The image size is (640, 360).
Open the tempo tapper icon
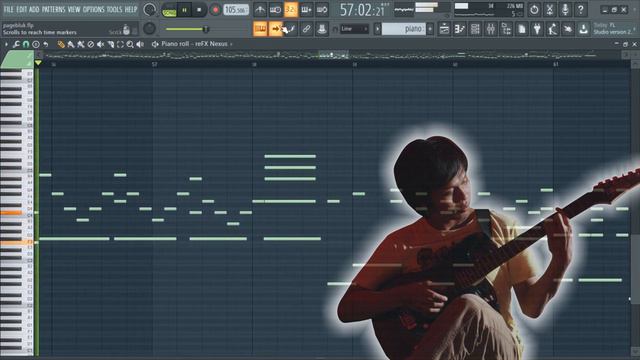553,29
